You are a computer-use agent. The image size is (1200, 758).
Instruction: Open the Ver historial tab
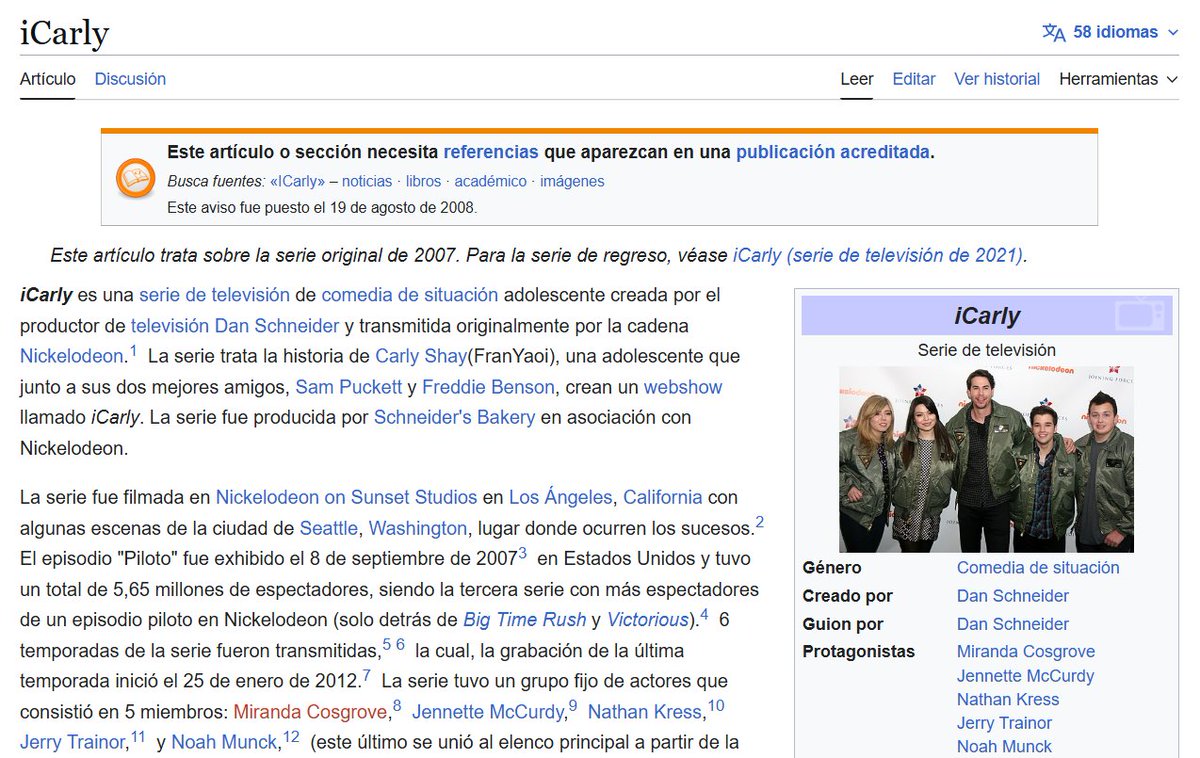tap(997, 79)
